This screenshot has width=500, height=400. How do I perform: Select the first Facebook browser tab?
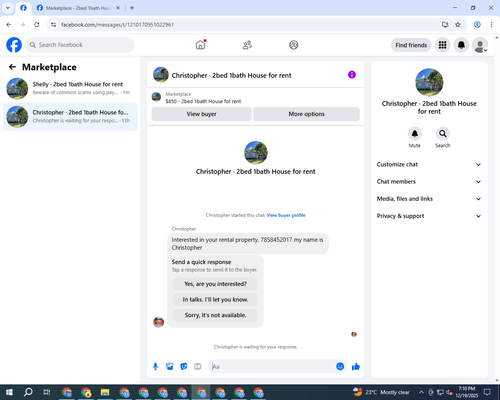(x=23, y=8)
